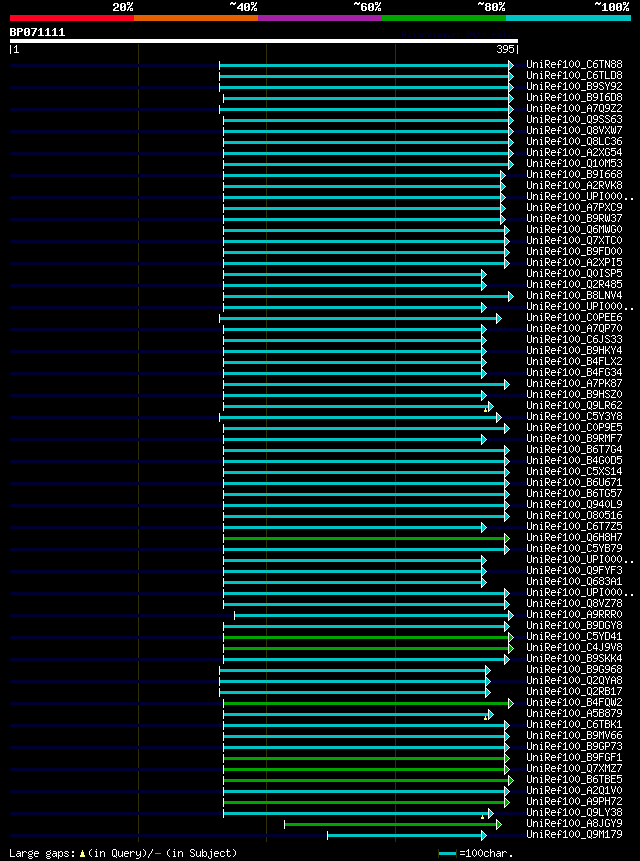Select hit label UniRef100_B6T7G4
Viewport: 640px width, 861px height.
(x=575, y=449)
